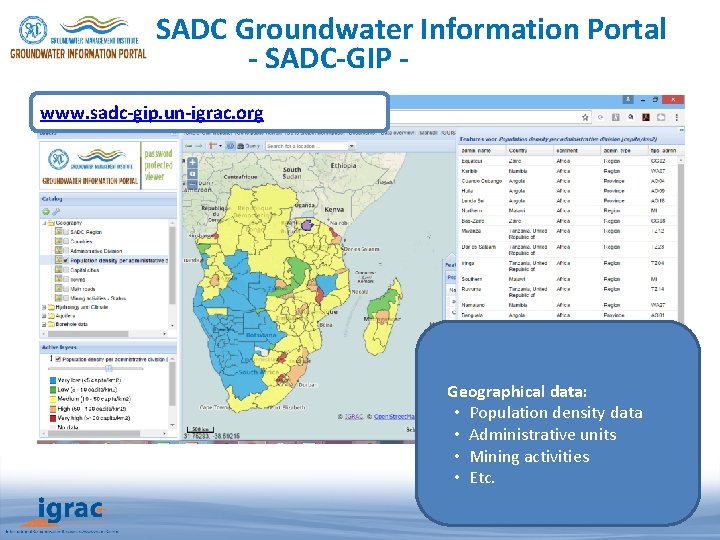Click the OpenStreetMap attribution link
Screen dimensions: 720x540
394,416
